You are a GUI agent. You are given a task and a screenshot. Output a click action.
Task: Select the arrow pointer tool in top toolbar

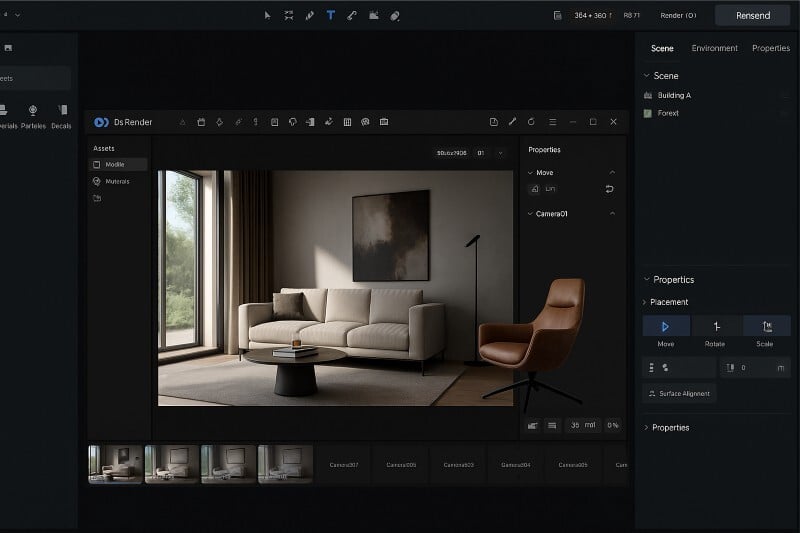click(267, 16)
